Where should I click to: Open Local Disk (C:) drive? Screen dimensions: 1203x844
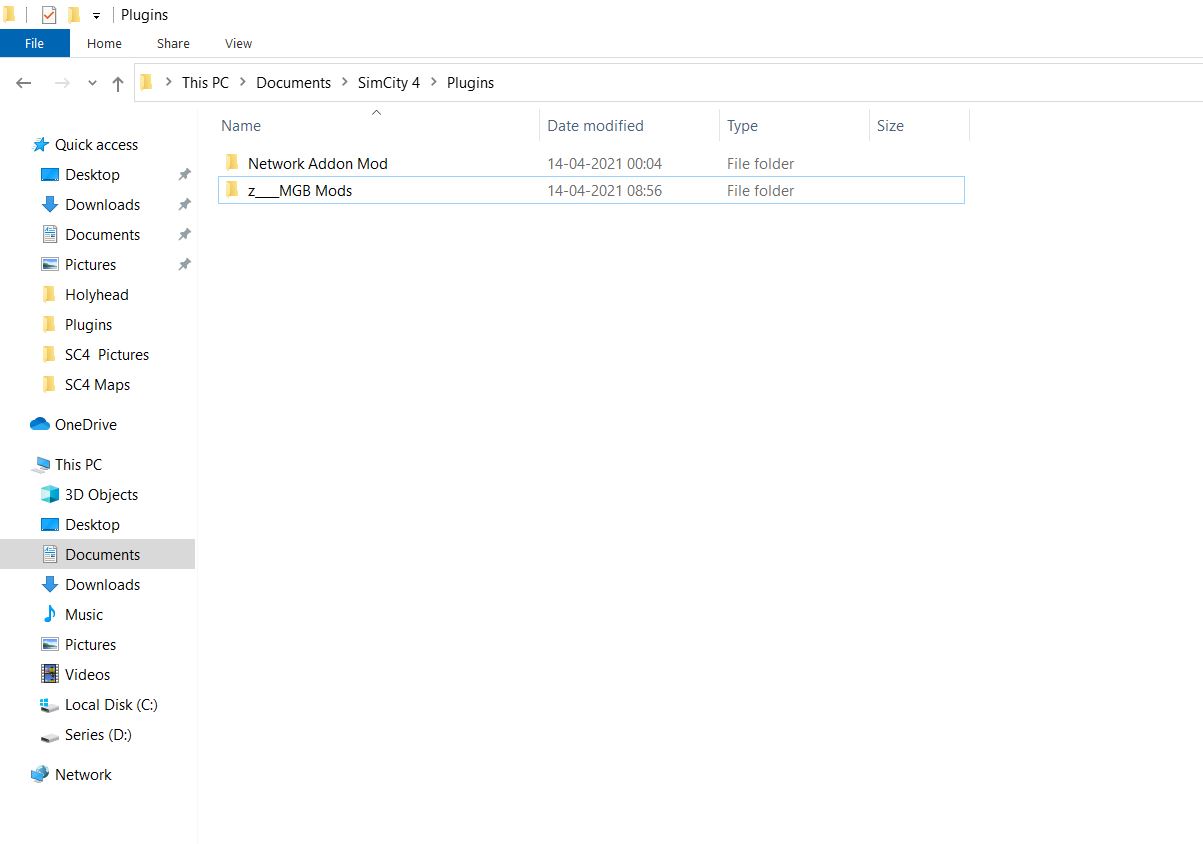point(111,704)
